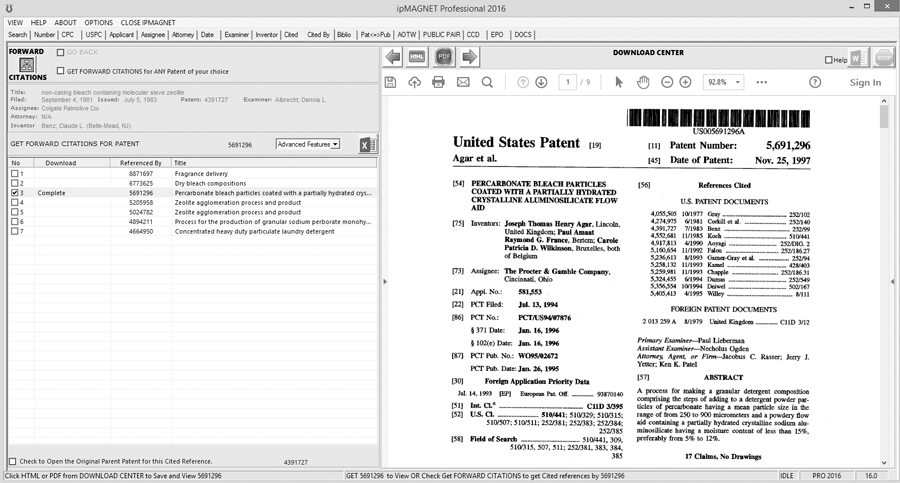The height and width of the screenshot is (483, 900).
Task: Toggle the GO BACK checkbox
Action: [60, 52]
